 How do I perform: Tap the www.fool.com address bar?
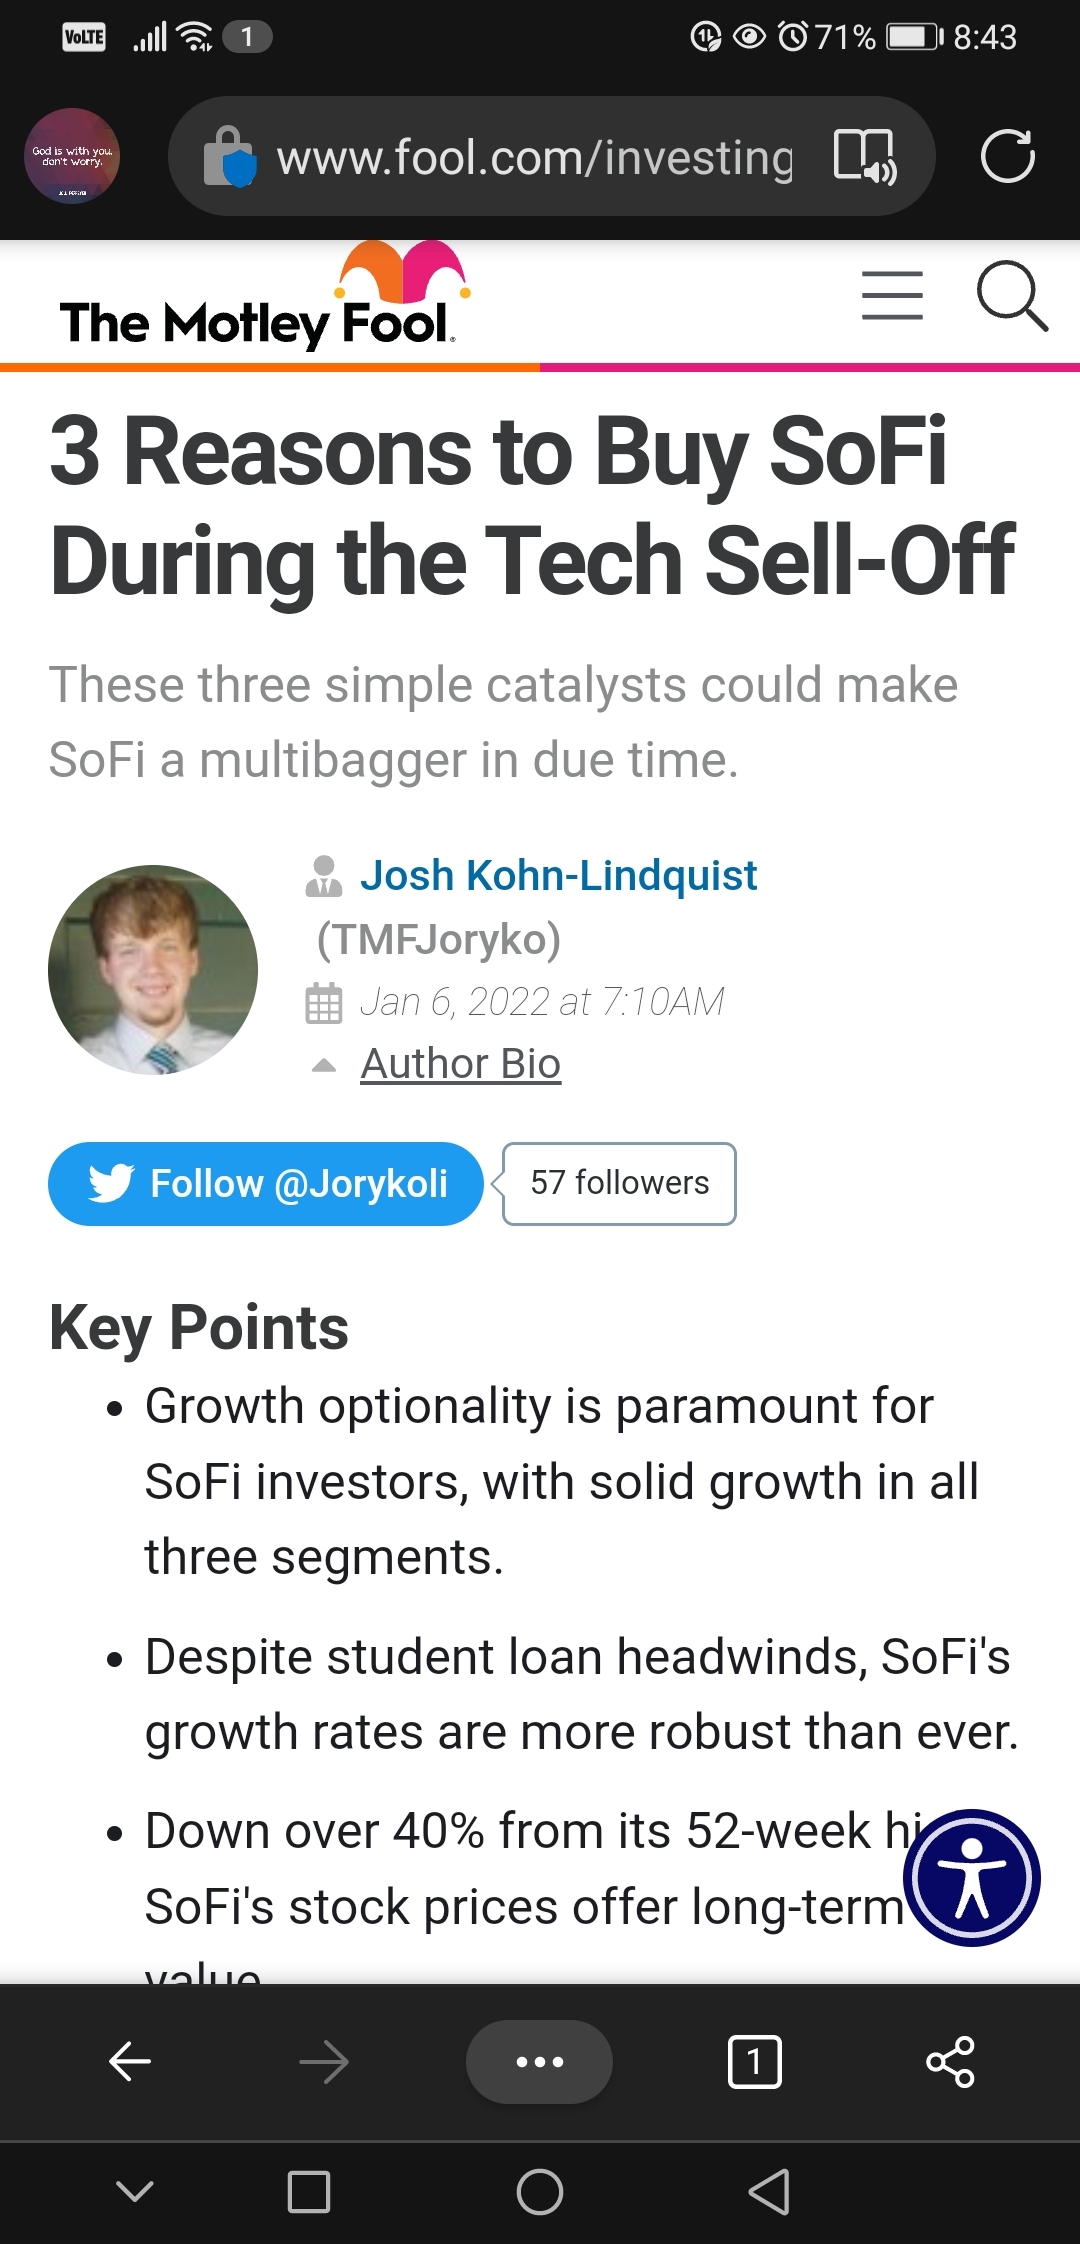[x=534, y=157]
